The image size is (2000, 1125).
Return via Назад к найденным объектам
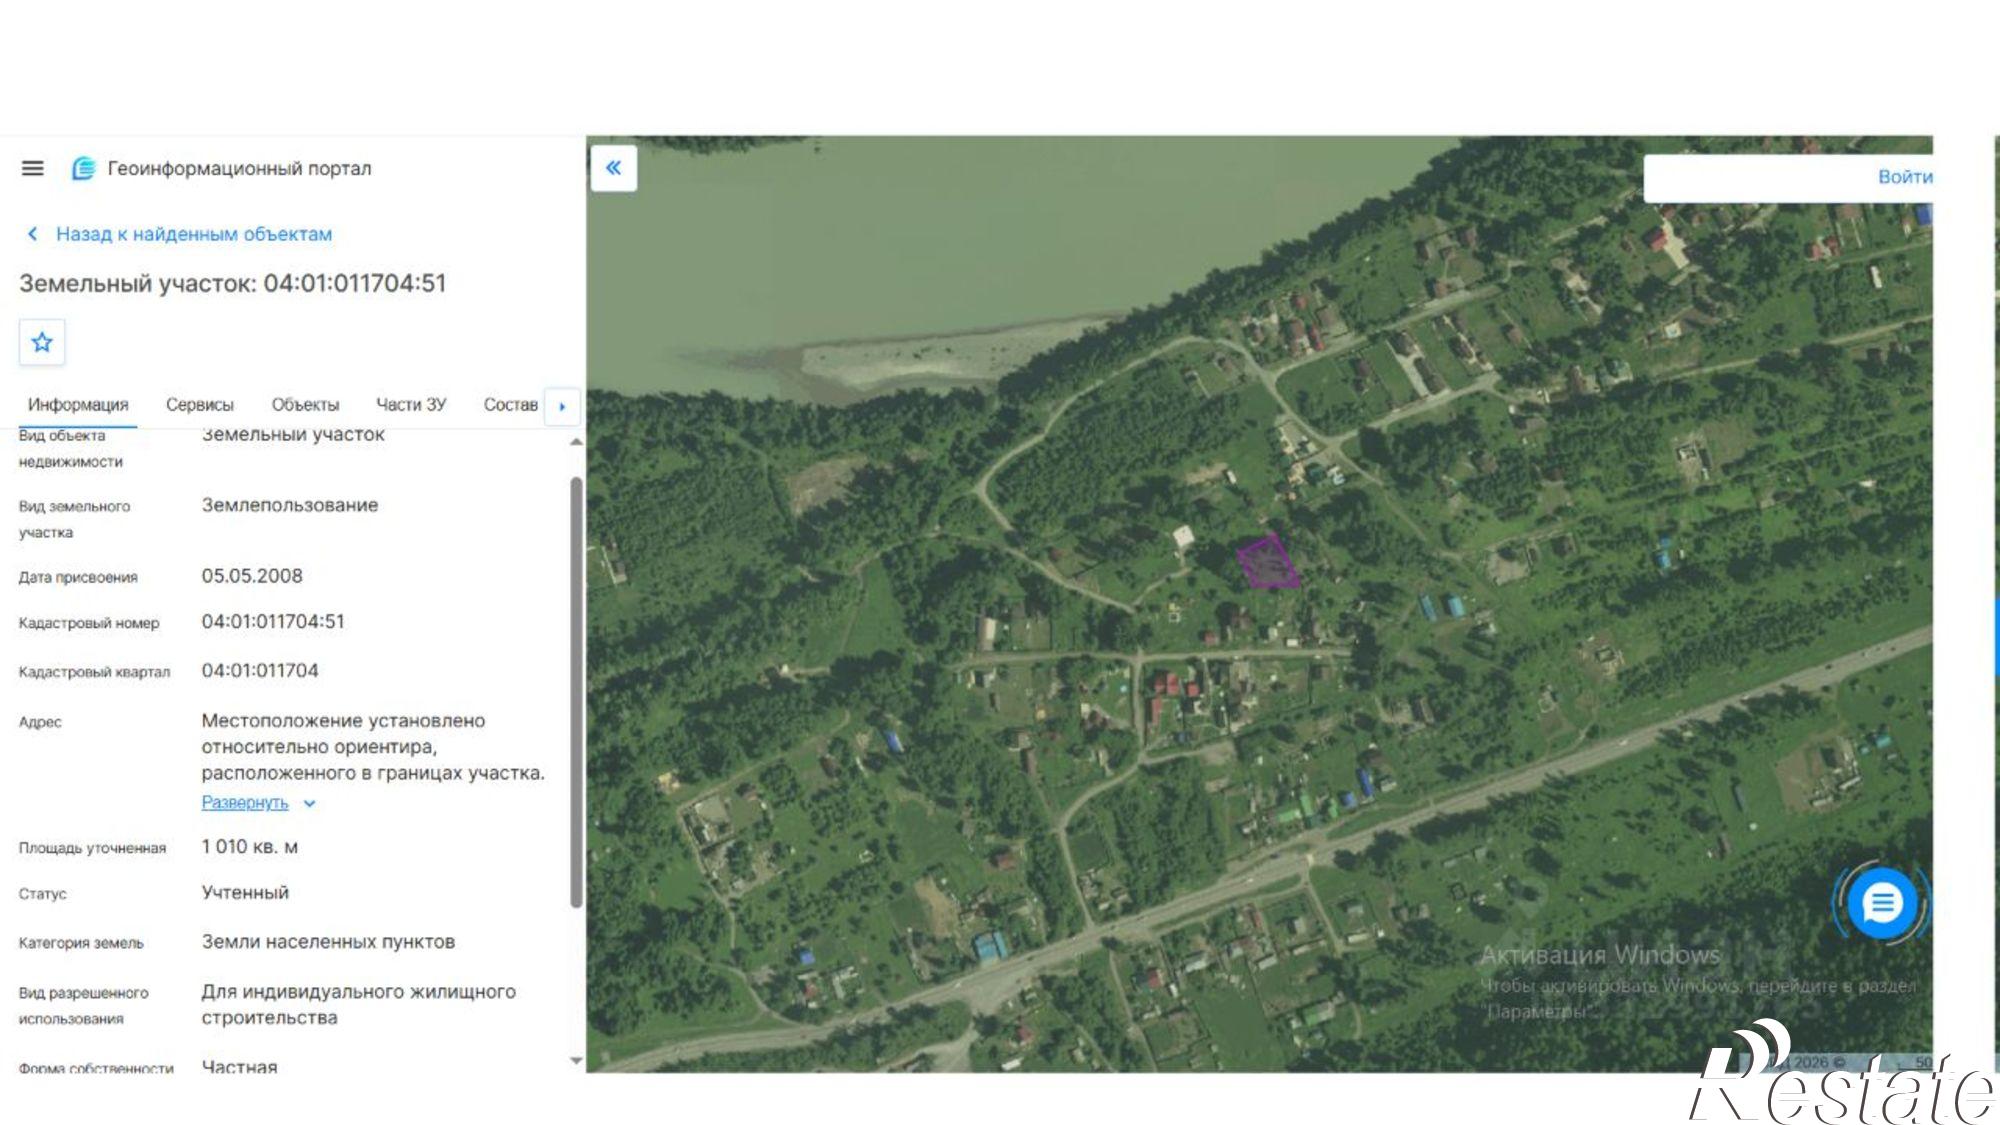194,234
